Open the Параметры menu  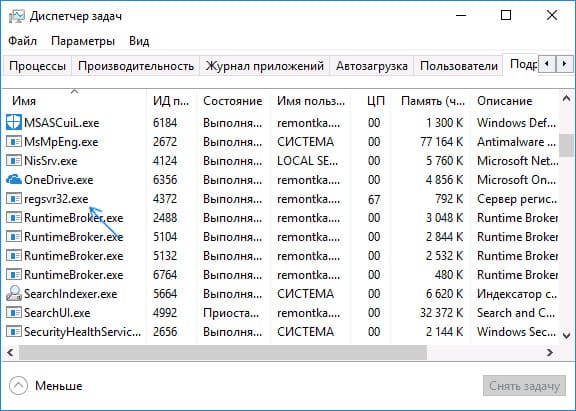pos(83,41)
